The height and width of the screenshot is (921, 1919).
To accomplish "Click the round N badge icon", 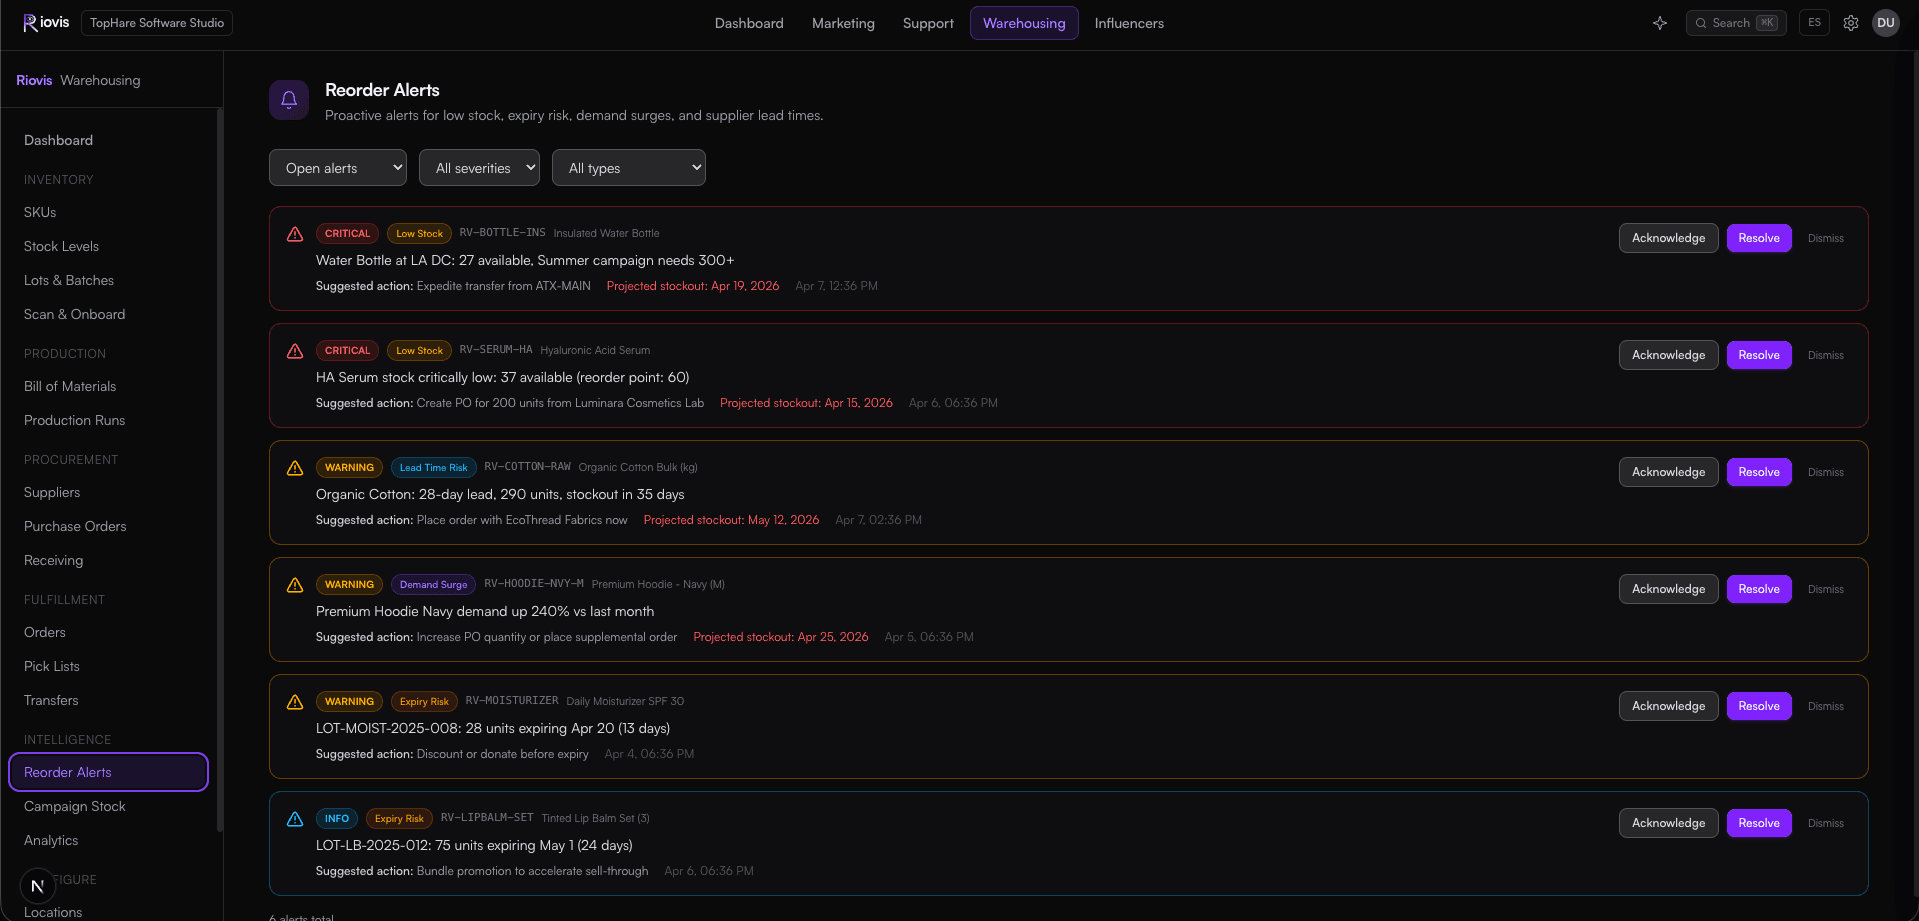I will pyautogui.click(x=38, y=886).
